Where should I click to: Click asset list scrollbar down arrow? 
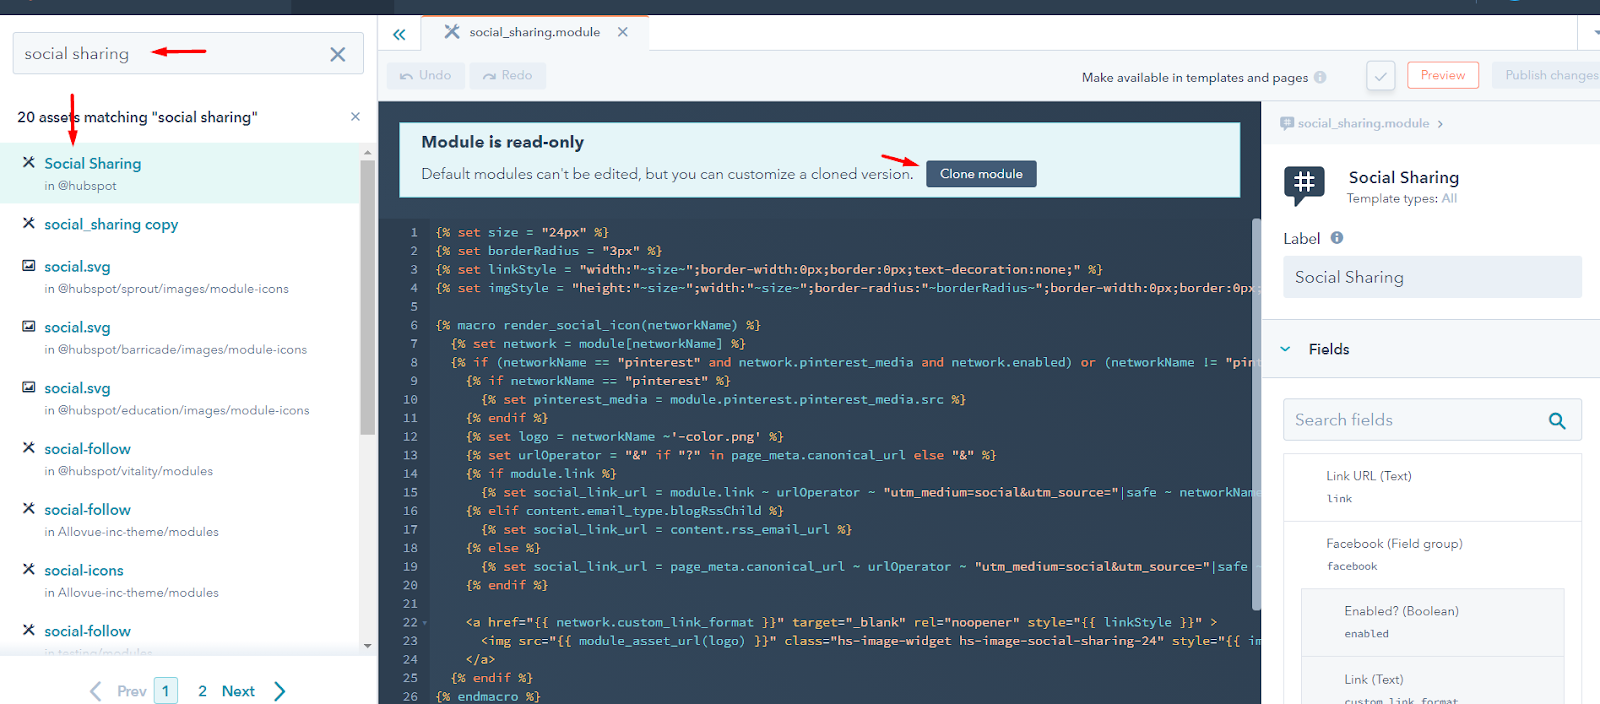[367, 646]
